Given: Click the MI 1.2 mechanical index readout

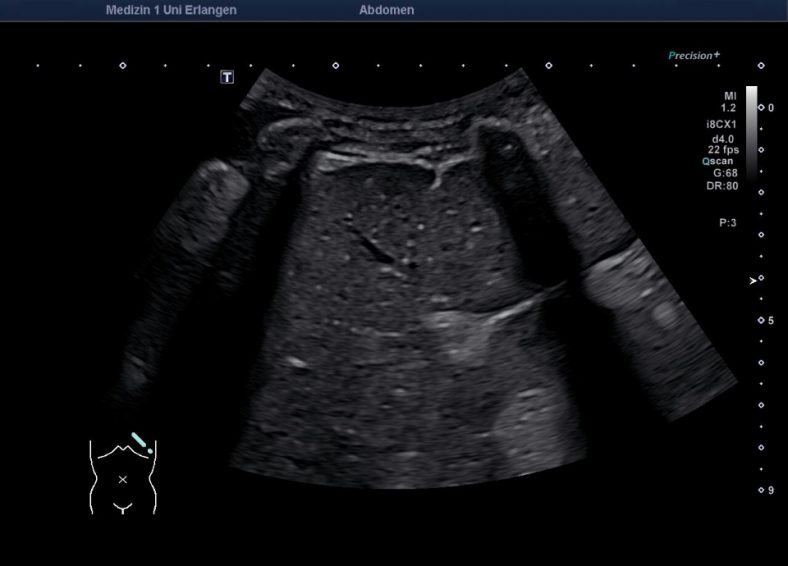Looking at the screenshot, I should click(x=729, y=100).
